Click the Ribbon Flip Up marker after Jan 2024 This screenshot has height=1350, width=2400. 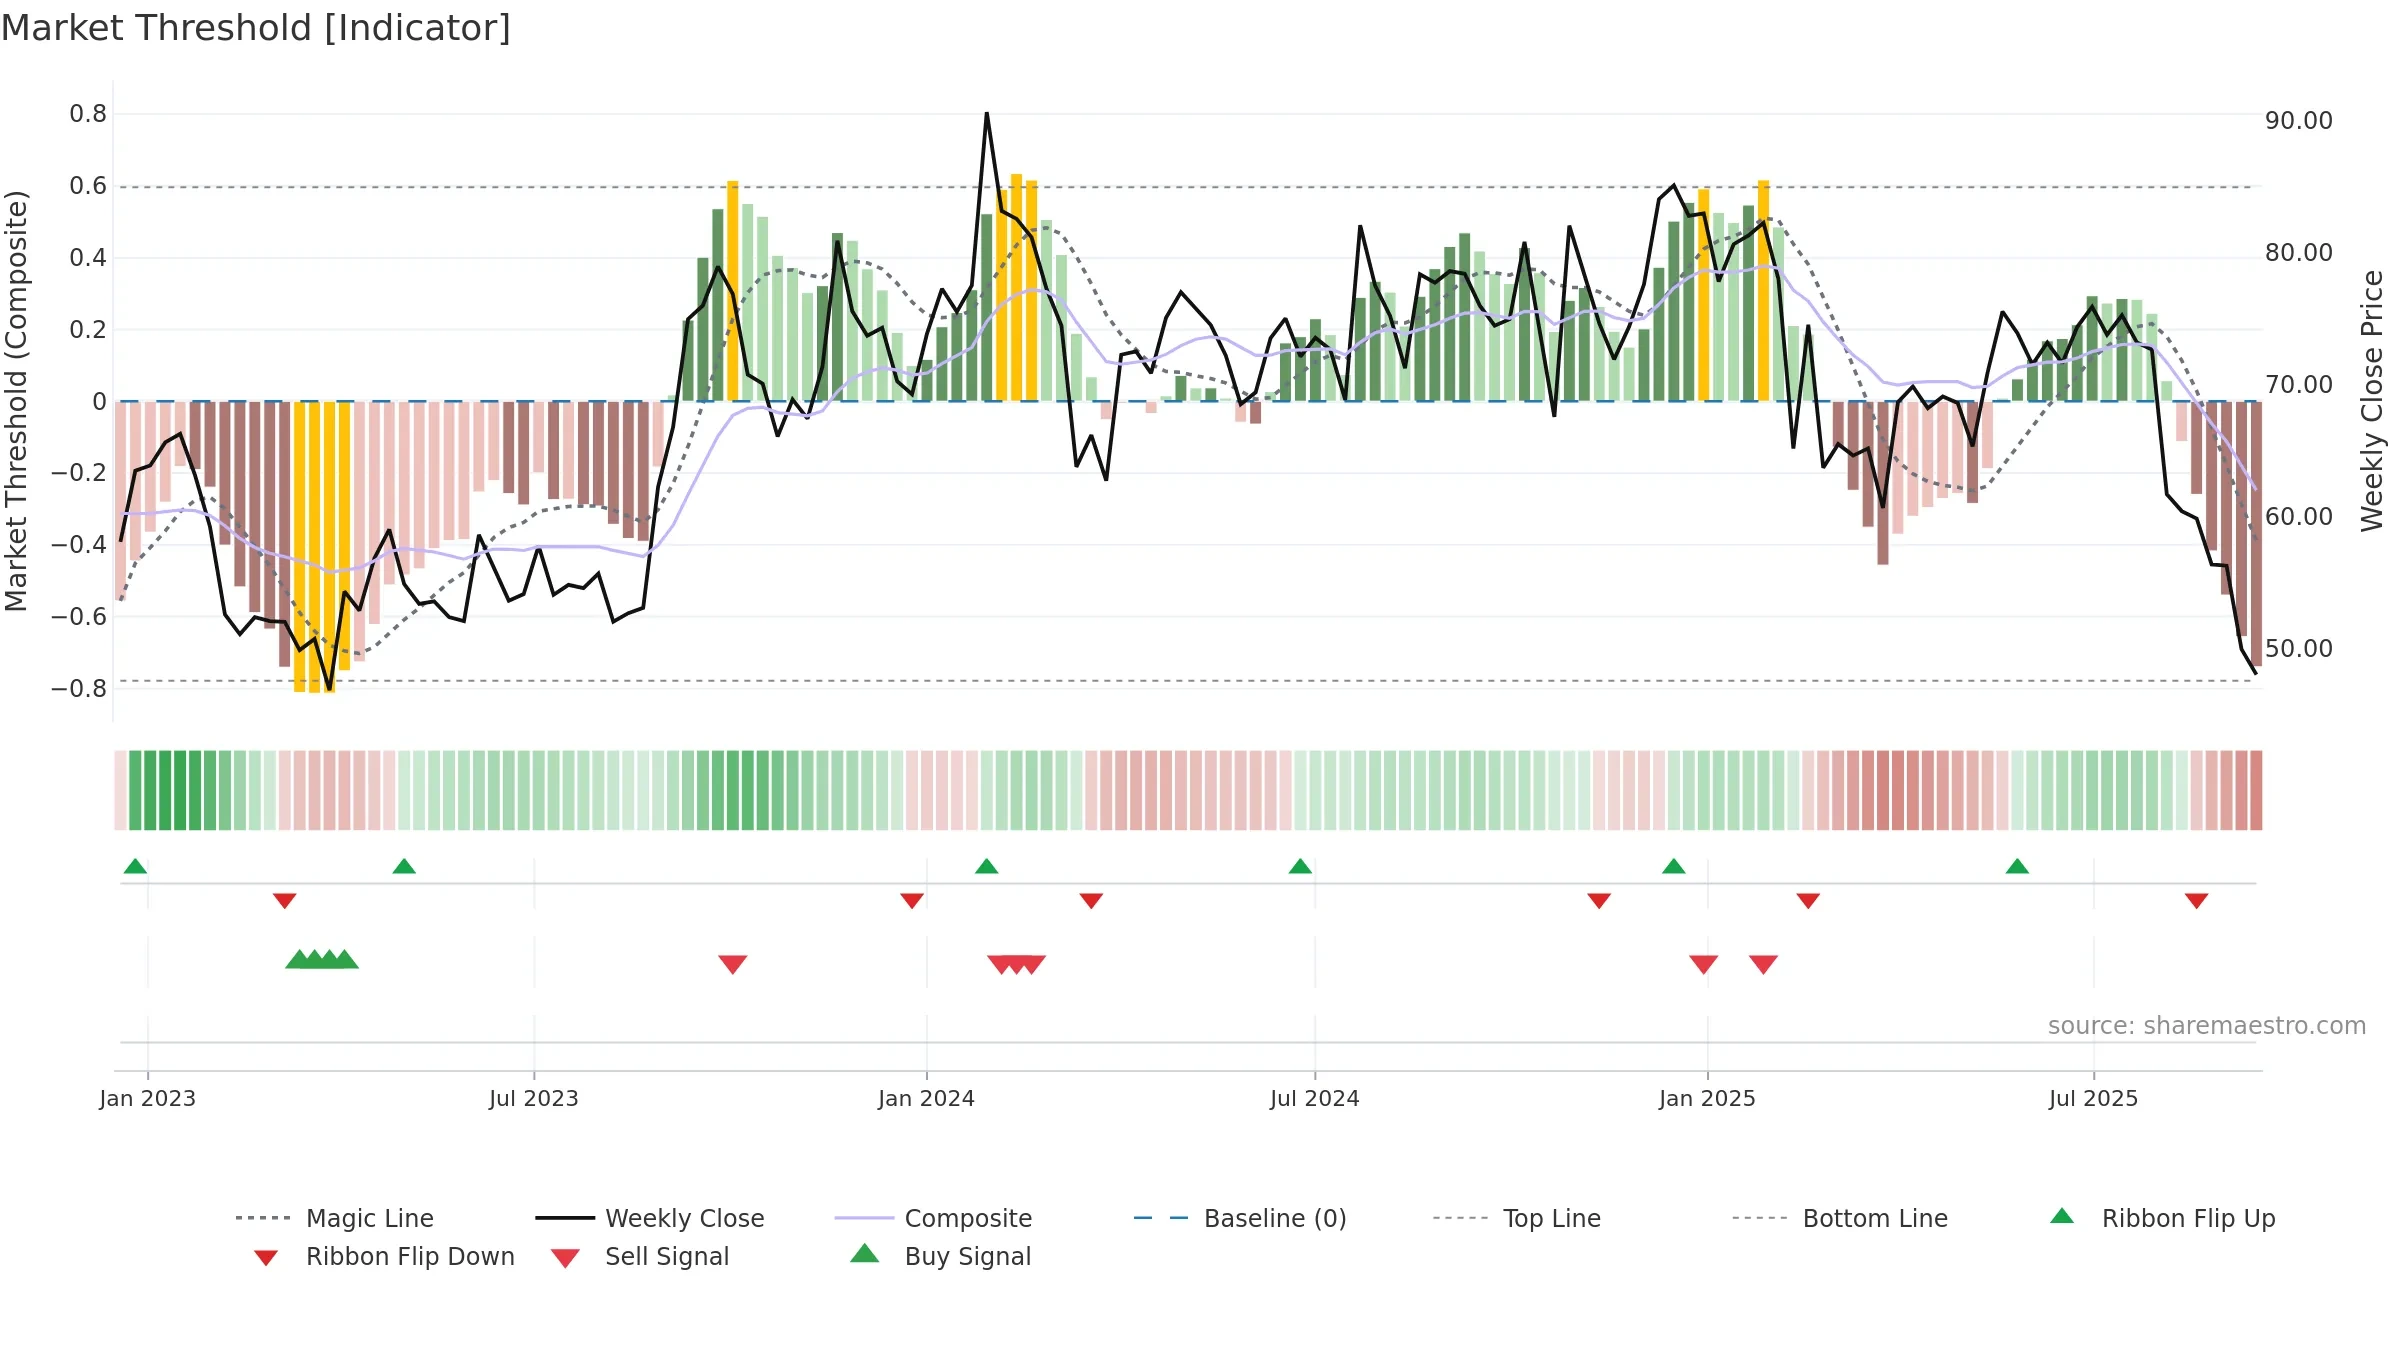[987, 866]
